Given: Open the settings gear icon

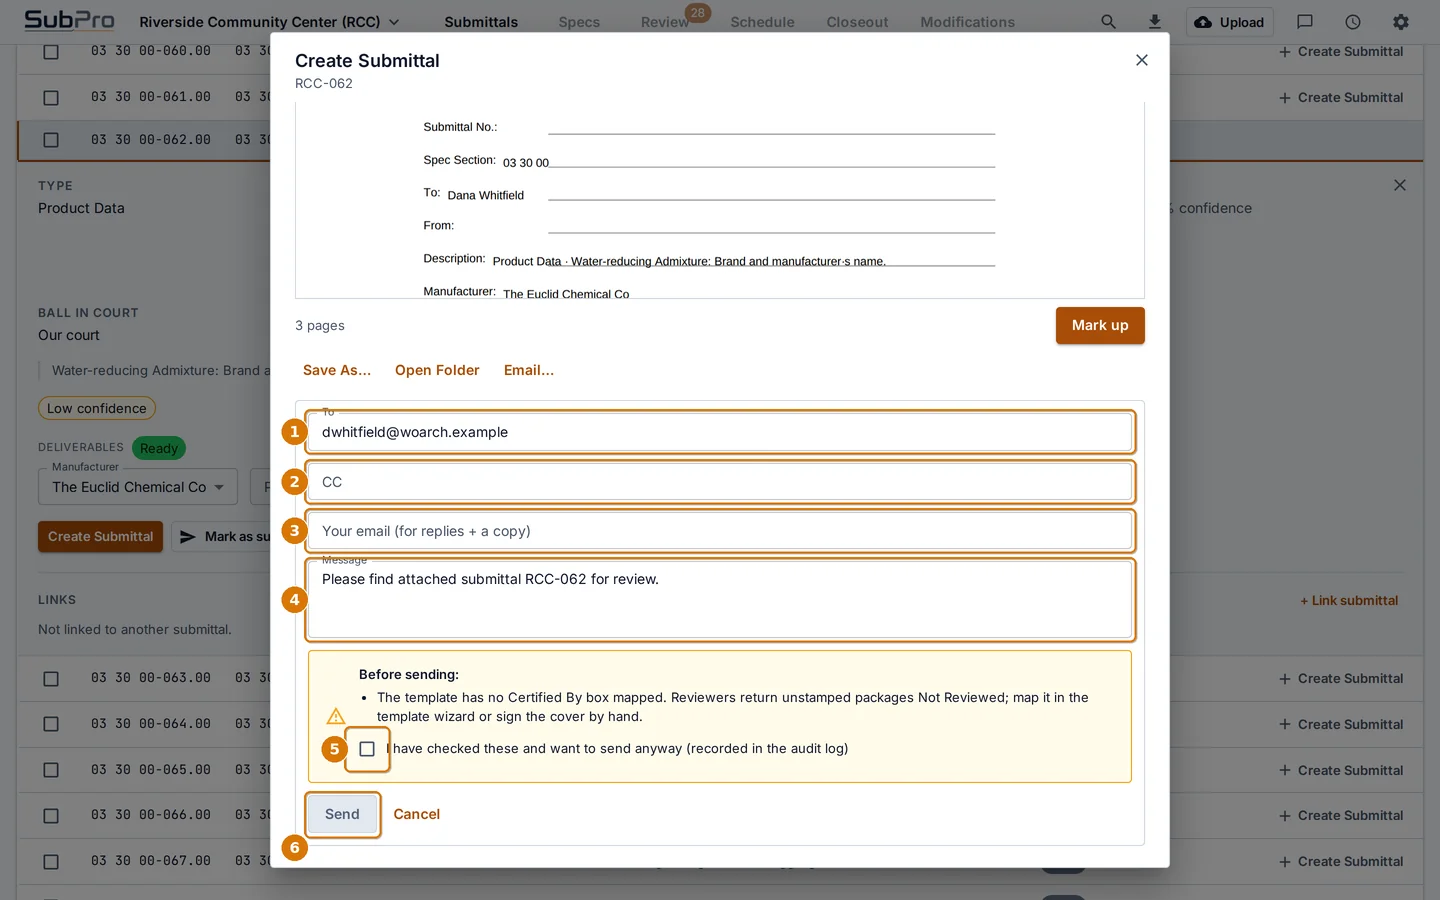Looking at the screenshot, I should click(1401, 22).
